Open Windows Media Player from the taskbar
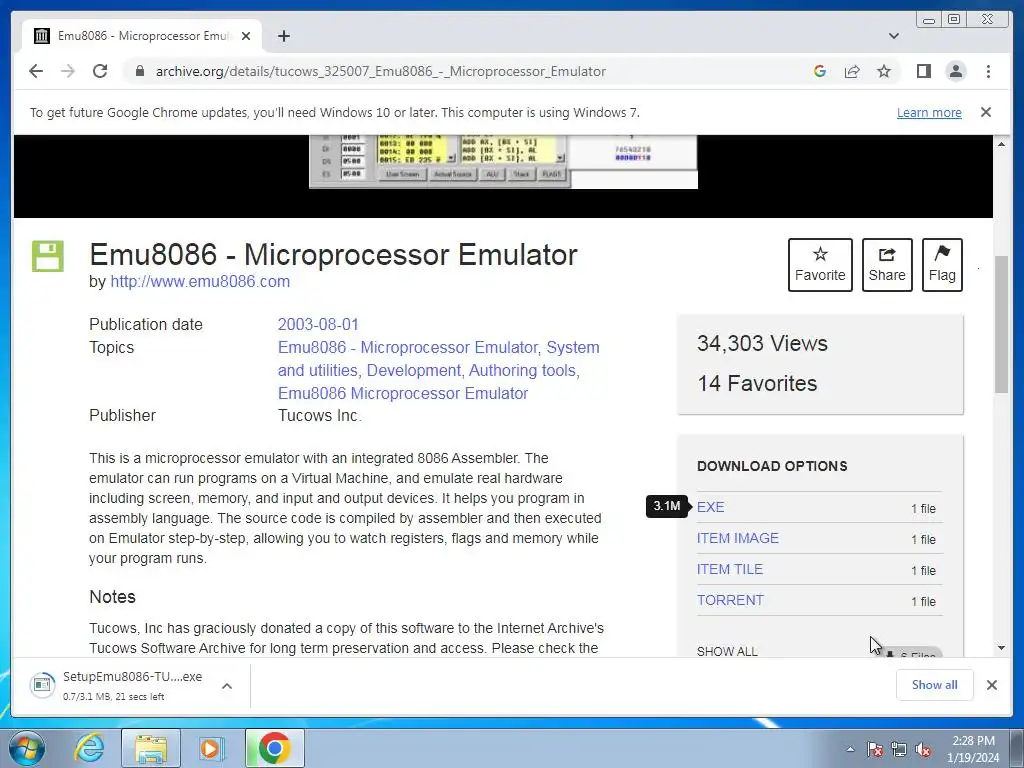The width and height of the screenshot is (1024, 768). [212, 748]
